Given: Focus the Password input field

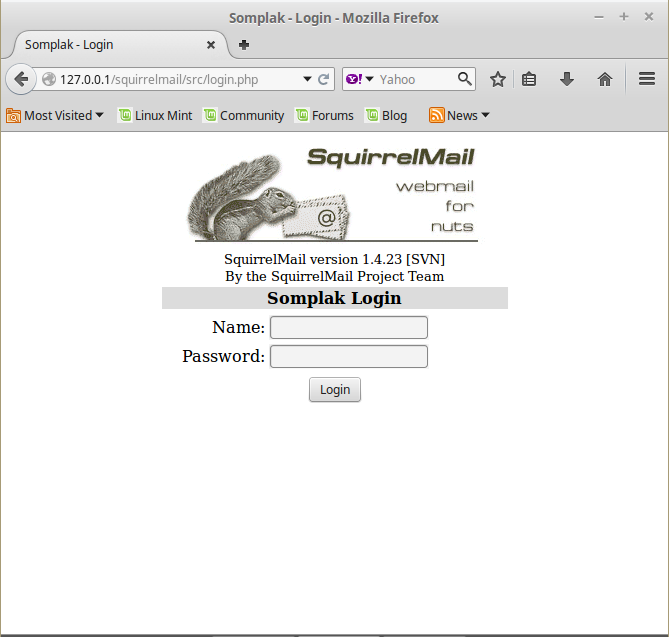Looking at the screenshot, I should pyautogui.click(x=349, y=356).
